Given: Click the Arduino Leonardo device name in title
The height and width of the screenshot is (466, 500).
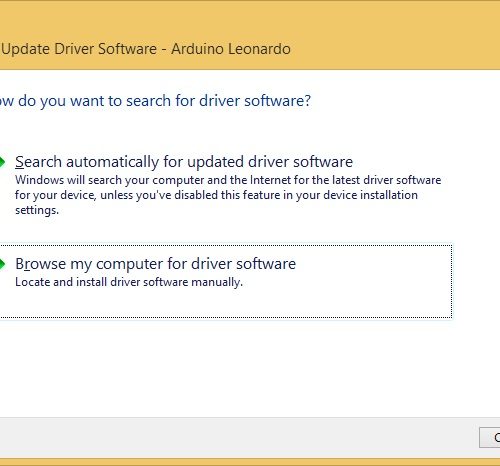Looking at the screenshot, I should click(x=231, y=49).
